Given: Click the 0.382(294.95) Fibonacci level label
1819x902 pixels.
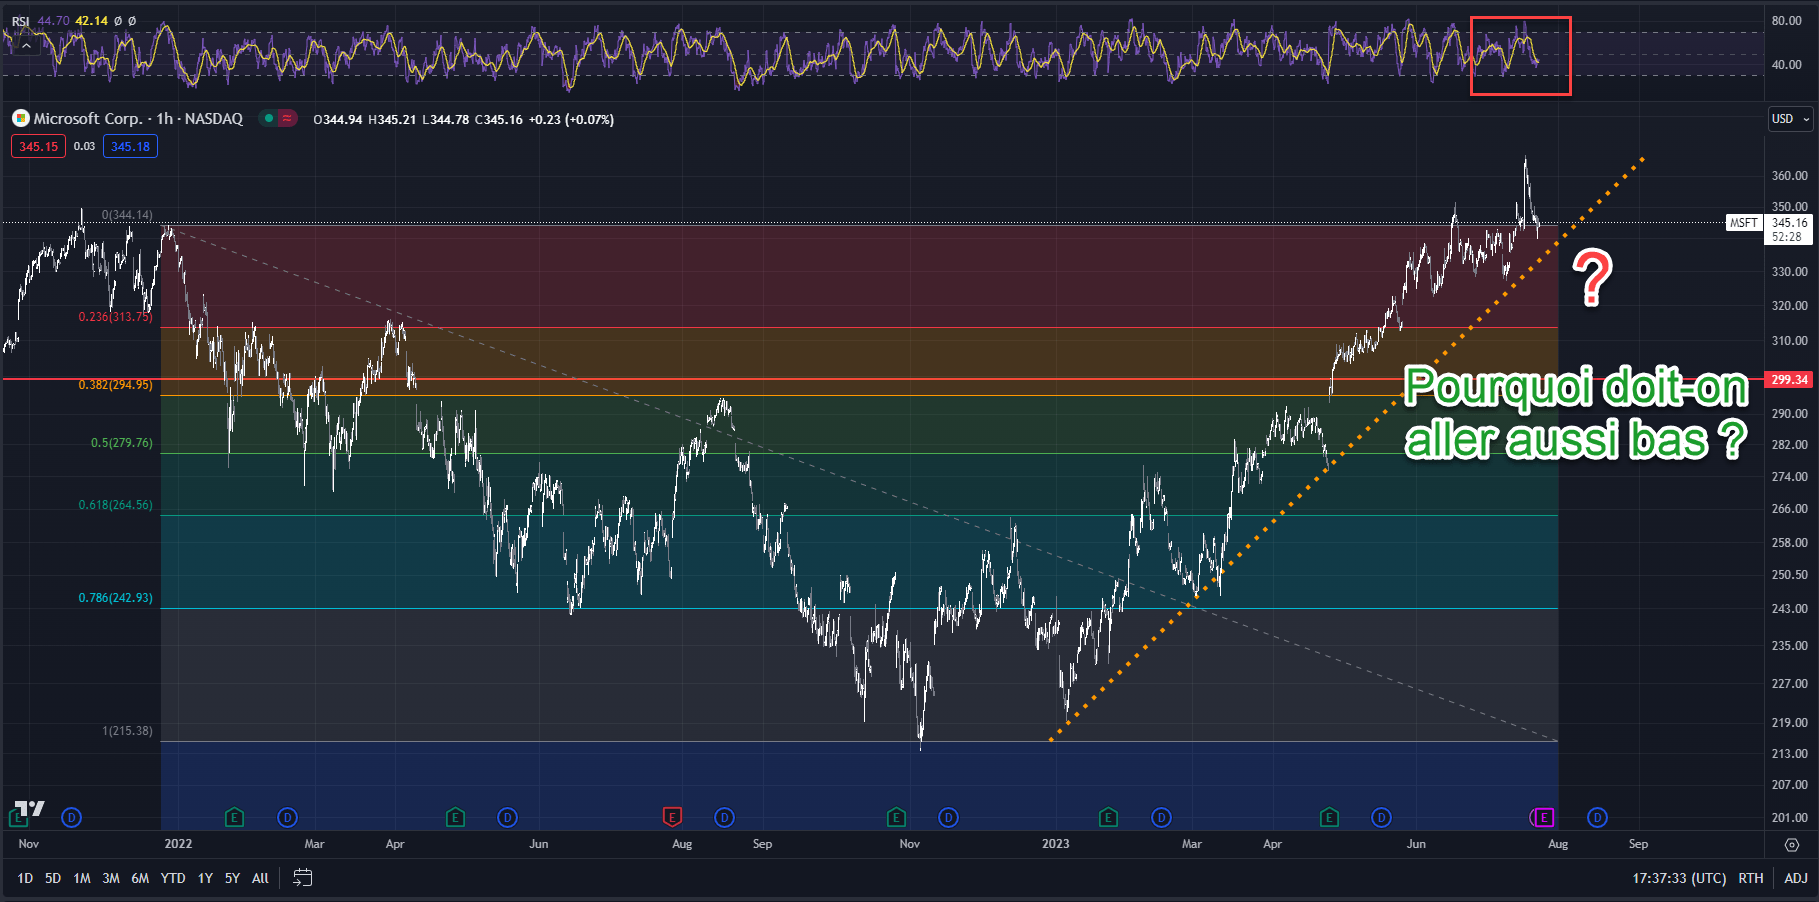Looking at the screenshot, I should 116,385.
